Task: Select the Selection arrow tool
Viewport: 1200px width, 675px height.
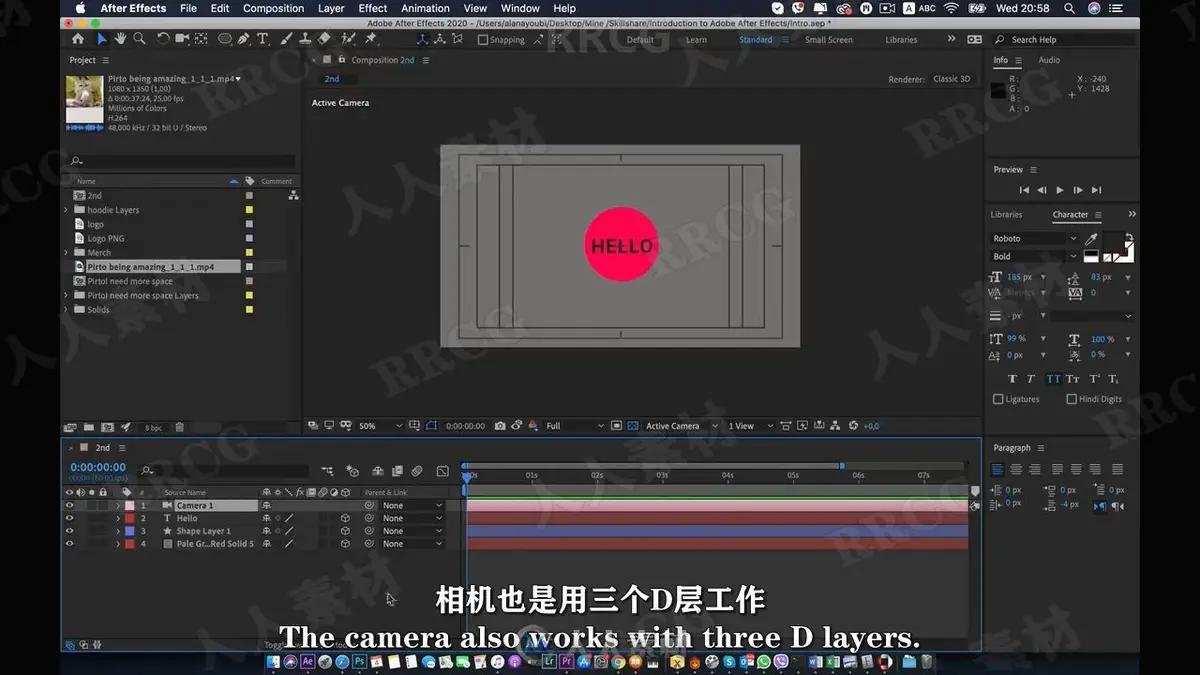Action: coord(101,39)
